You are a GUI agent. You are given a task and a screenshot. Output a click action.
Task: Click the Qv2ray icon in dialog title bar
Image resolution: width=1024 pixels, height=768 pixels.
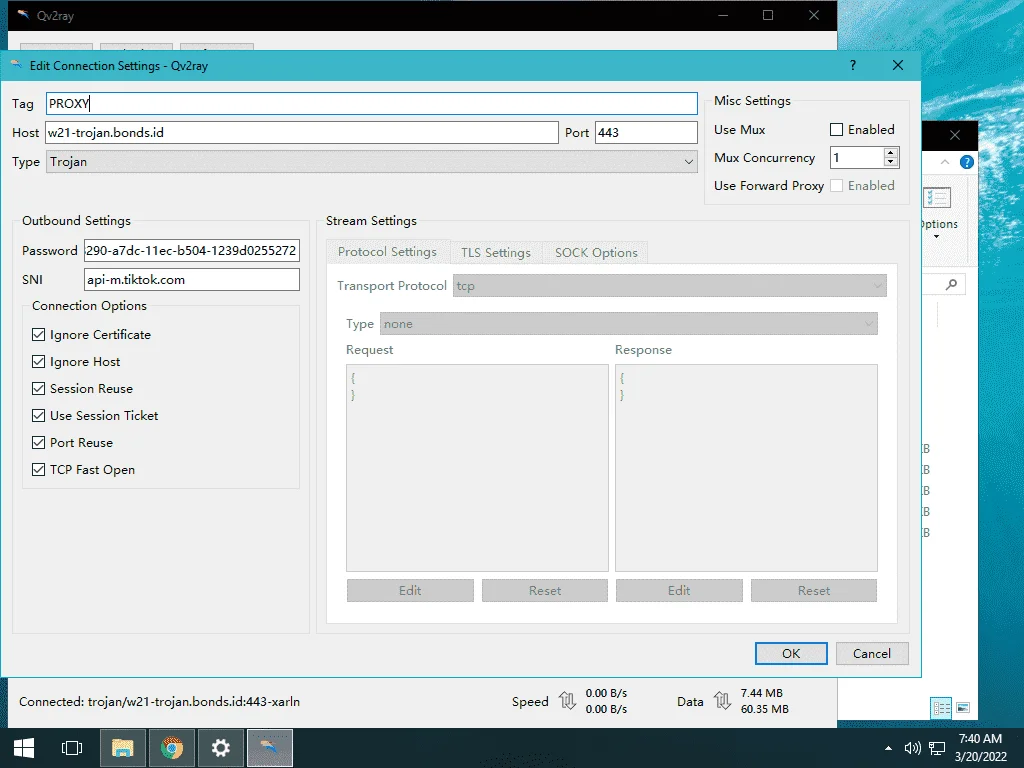point(16,65)
